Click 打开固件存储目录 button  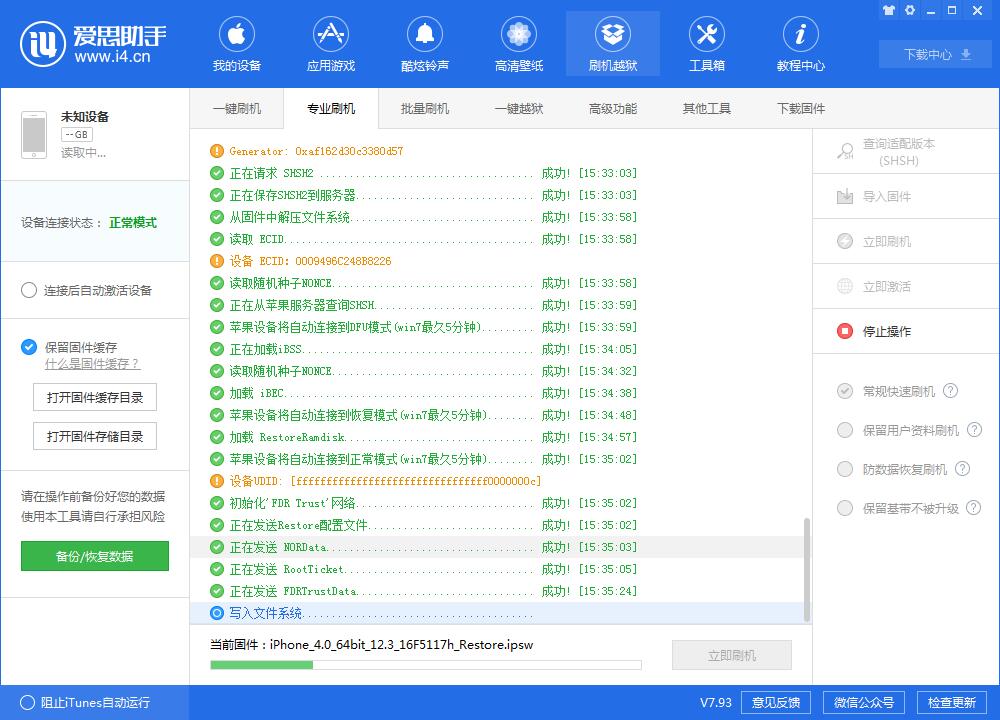tap(95, 436)
